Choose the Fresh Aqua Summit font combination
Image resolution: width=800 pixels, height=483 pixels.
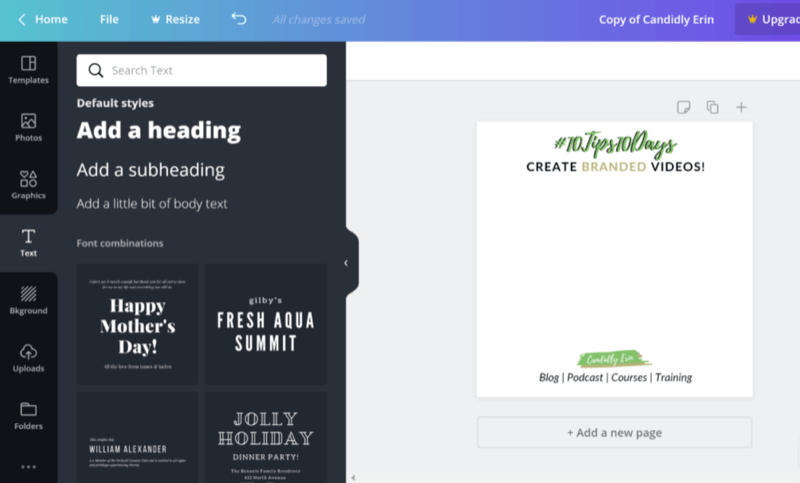click(266, 324)
